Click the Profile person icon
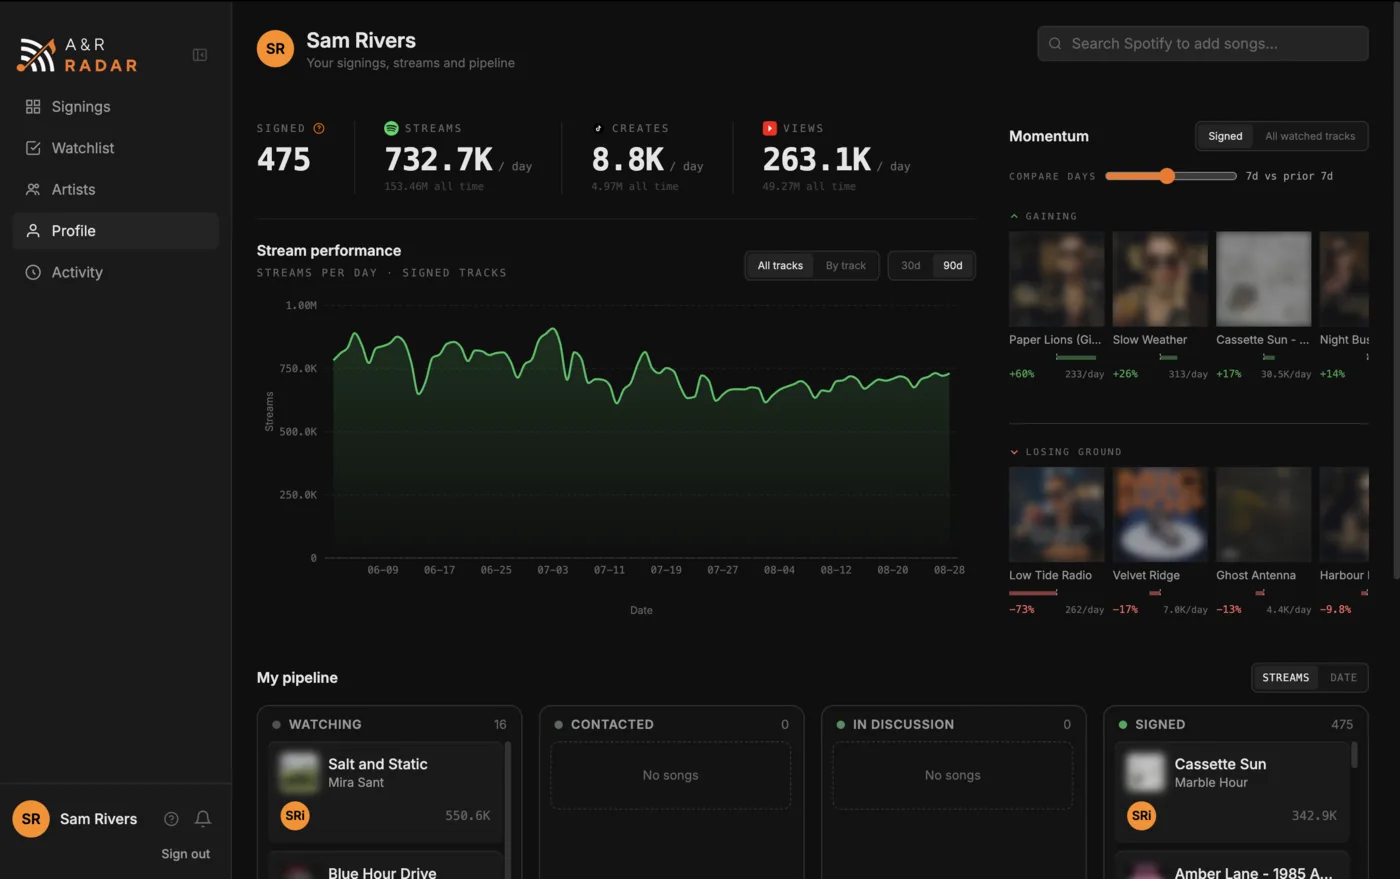1400x879 pixels. click(33, 231)
